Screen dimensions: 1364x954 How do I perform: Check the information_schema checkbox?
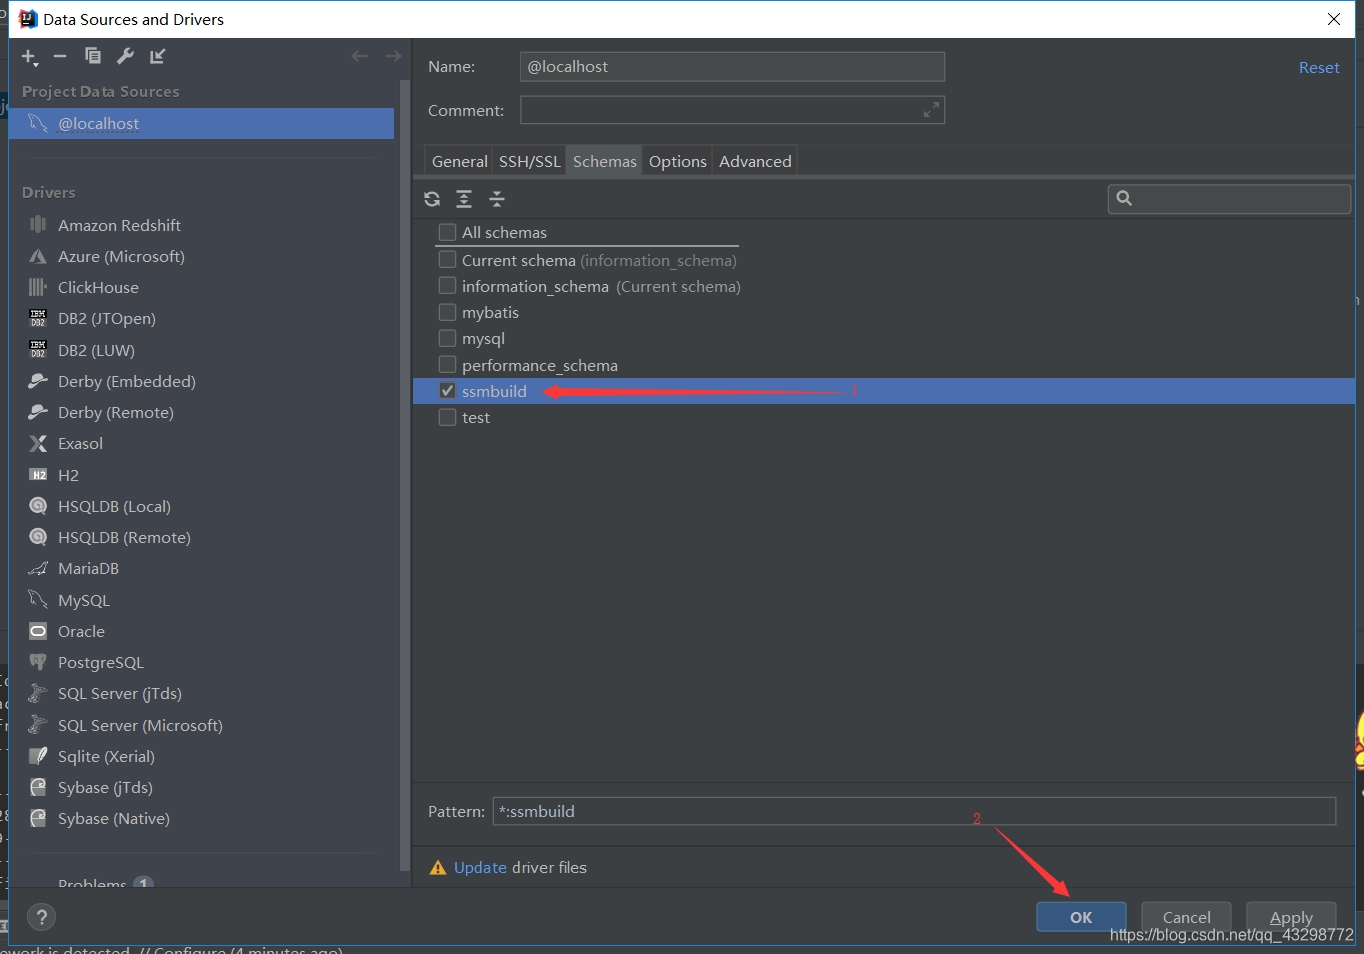pos(447,286)
